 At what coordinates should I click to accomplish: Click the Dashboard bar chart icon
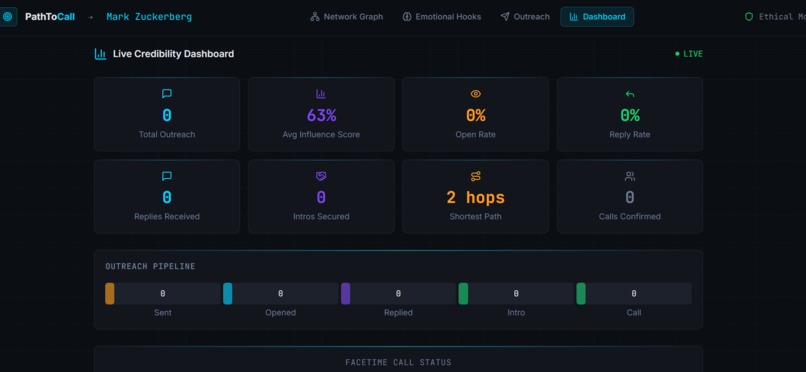[574, 17]
